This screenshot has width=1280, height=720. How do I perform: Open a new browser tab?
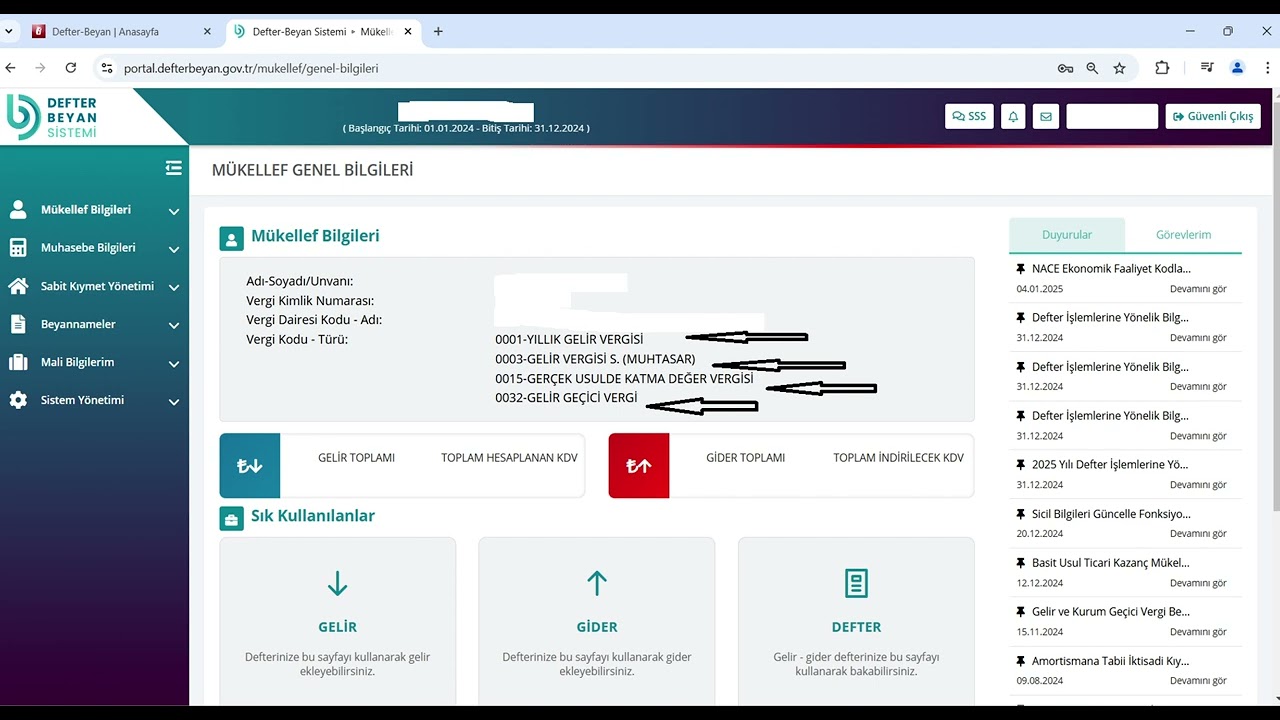(x=438, y=31)
